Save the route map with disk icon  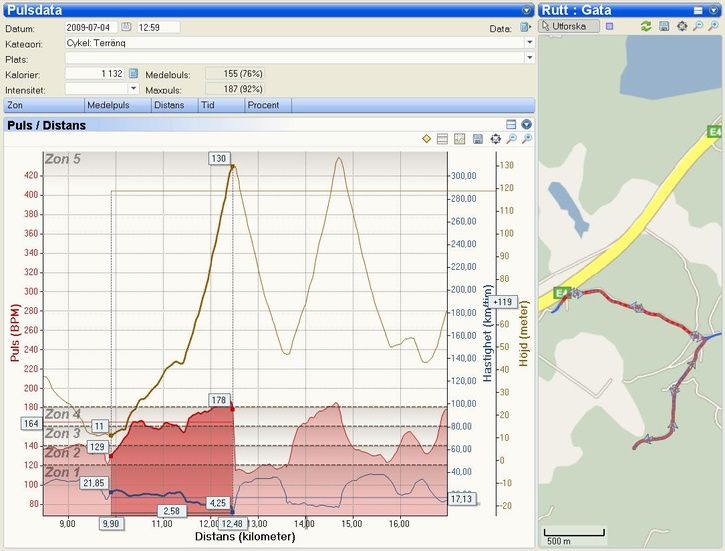click(x=664, y=26)
